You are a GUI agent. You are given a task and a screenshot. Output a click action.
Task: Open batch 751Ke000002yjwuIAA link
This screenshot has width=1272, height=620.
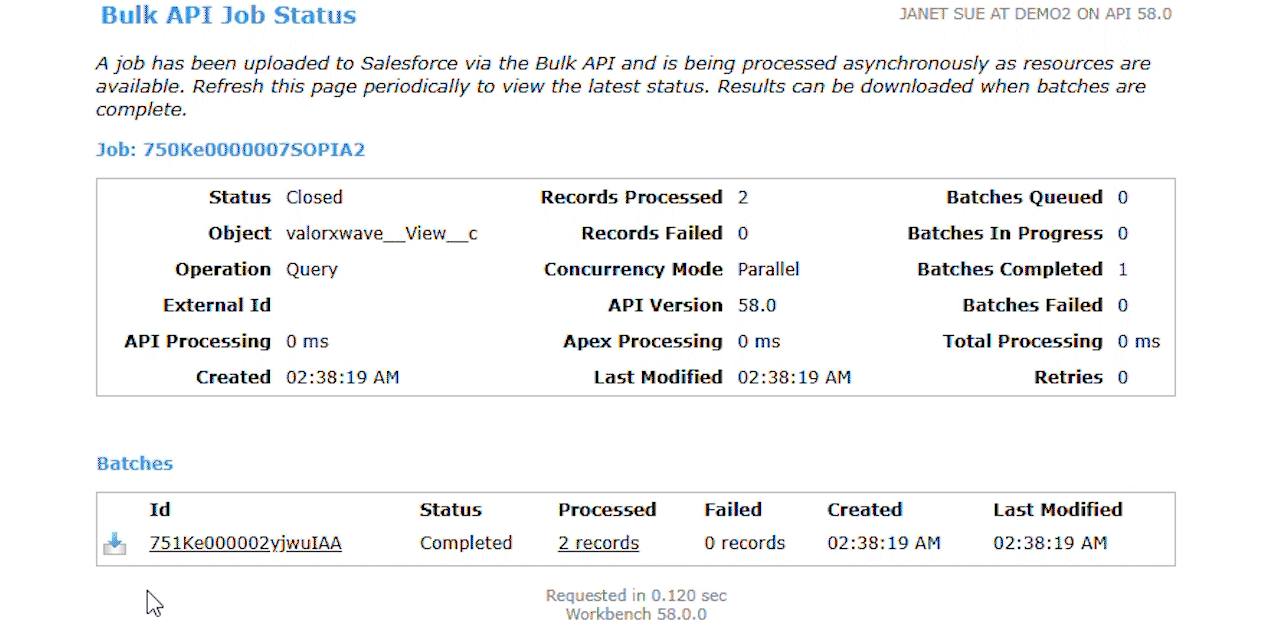pyautogui.click(x=245, y=543)
